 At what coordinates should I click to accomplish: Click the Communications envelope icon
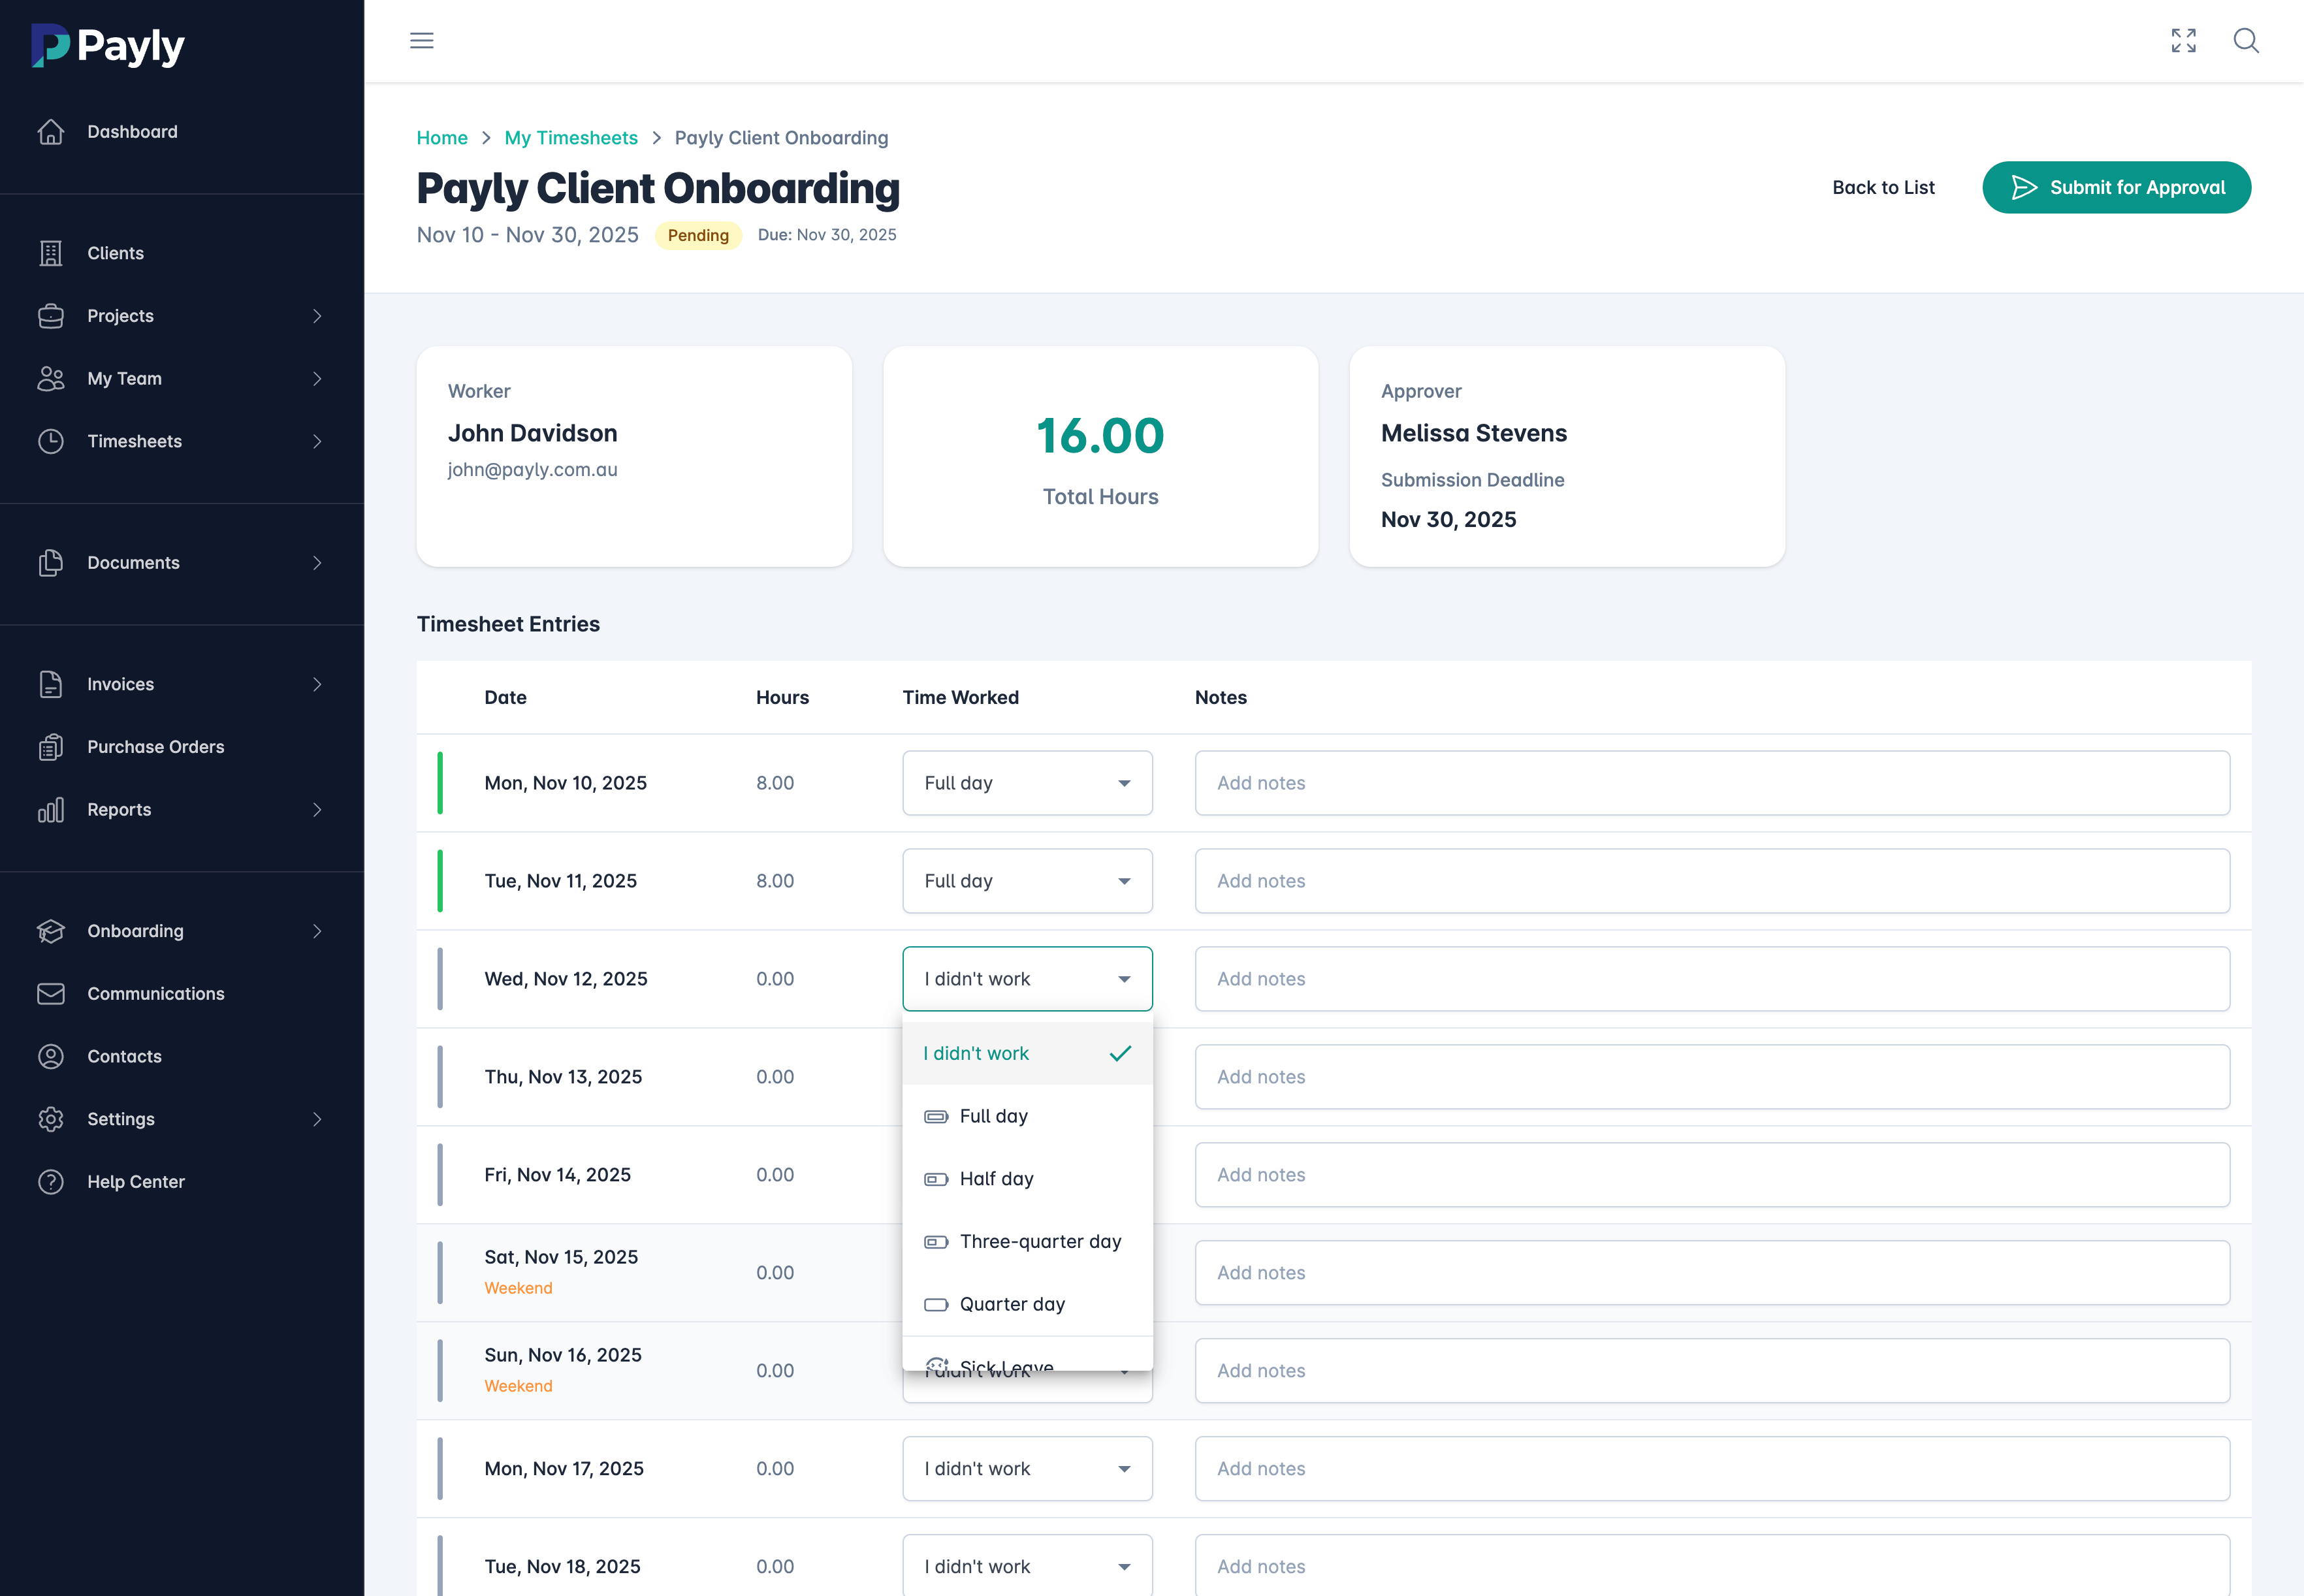click(x=52, y=993)
